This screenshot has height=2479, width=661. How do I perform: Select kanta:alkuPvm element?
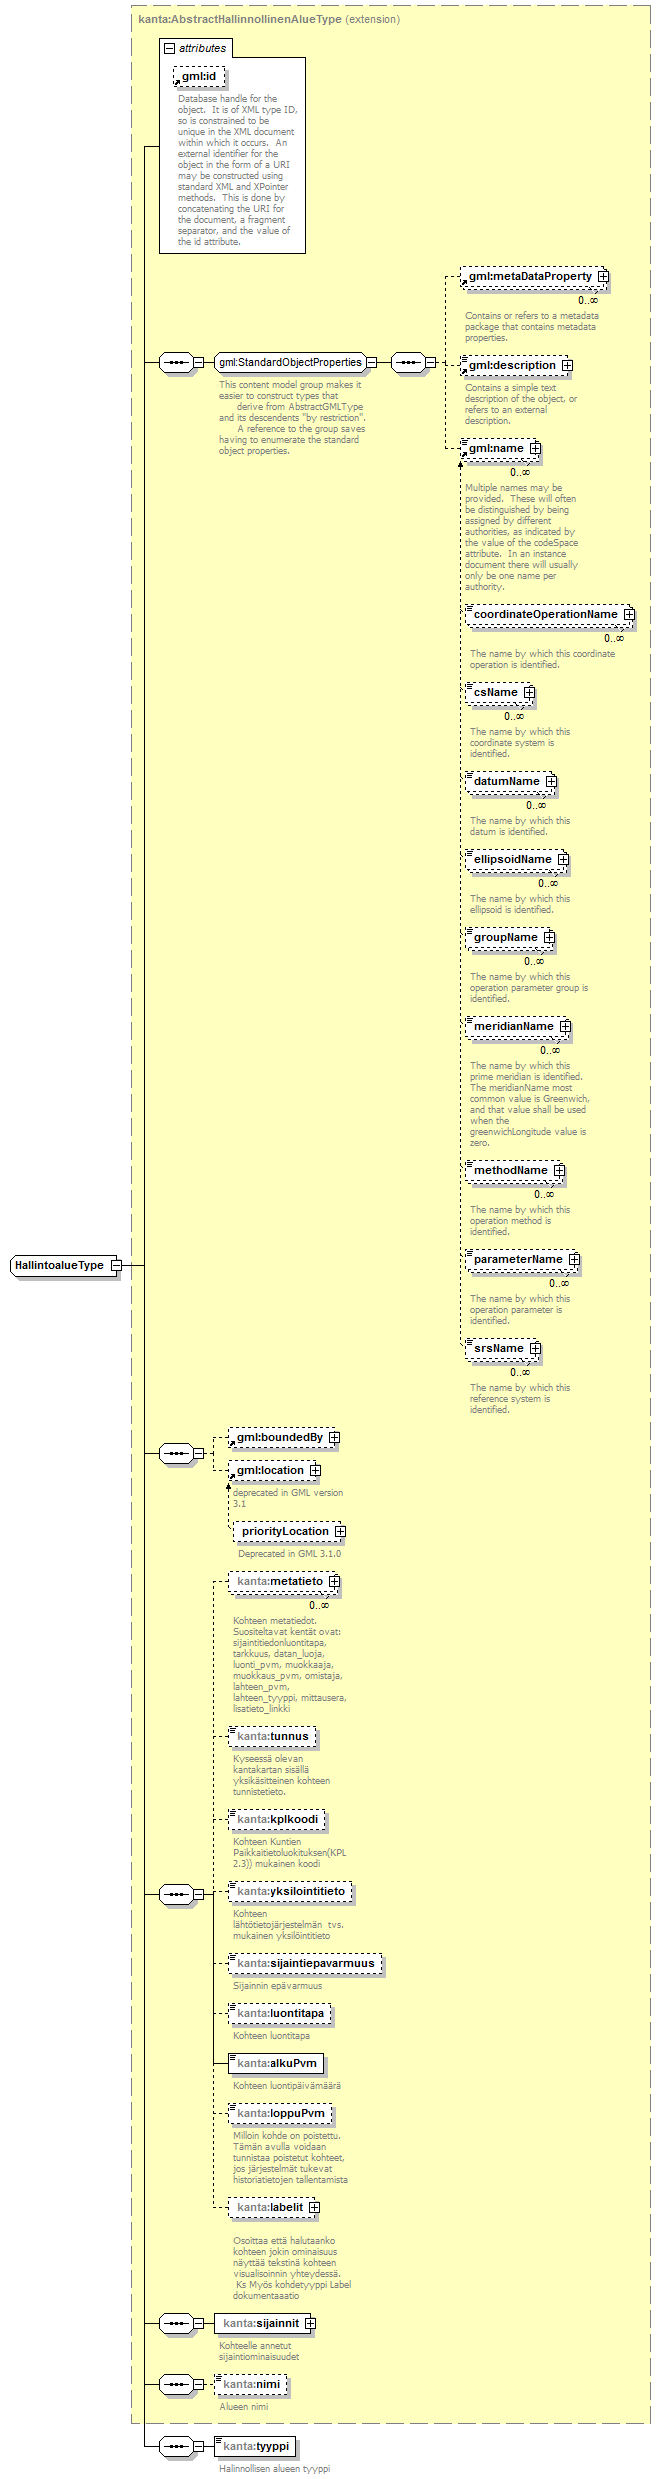(x=277, y=2063)
